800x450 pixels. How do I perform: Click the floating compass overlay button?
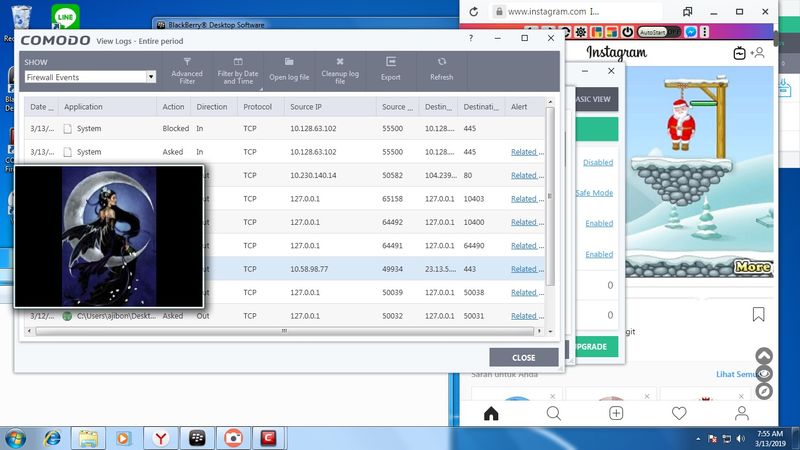[x=764, y=391]
